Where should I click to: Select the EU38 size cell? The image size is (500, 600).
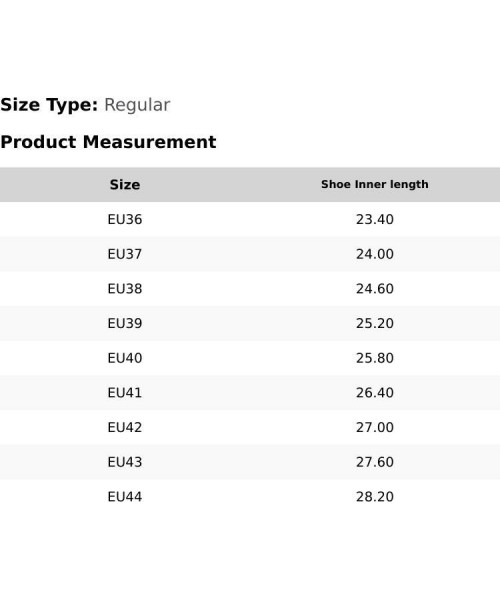[125, 289]
